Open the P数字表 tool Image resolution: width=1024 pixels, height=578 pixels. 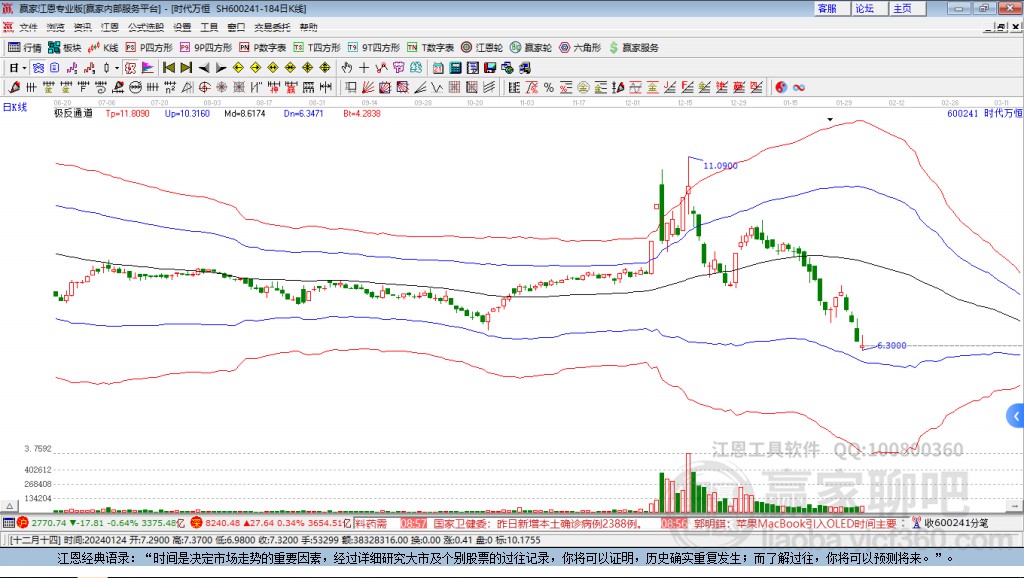[263, 48]
